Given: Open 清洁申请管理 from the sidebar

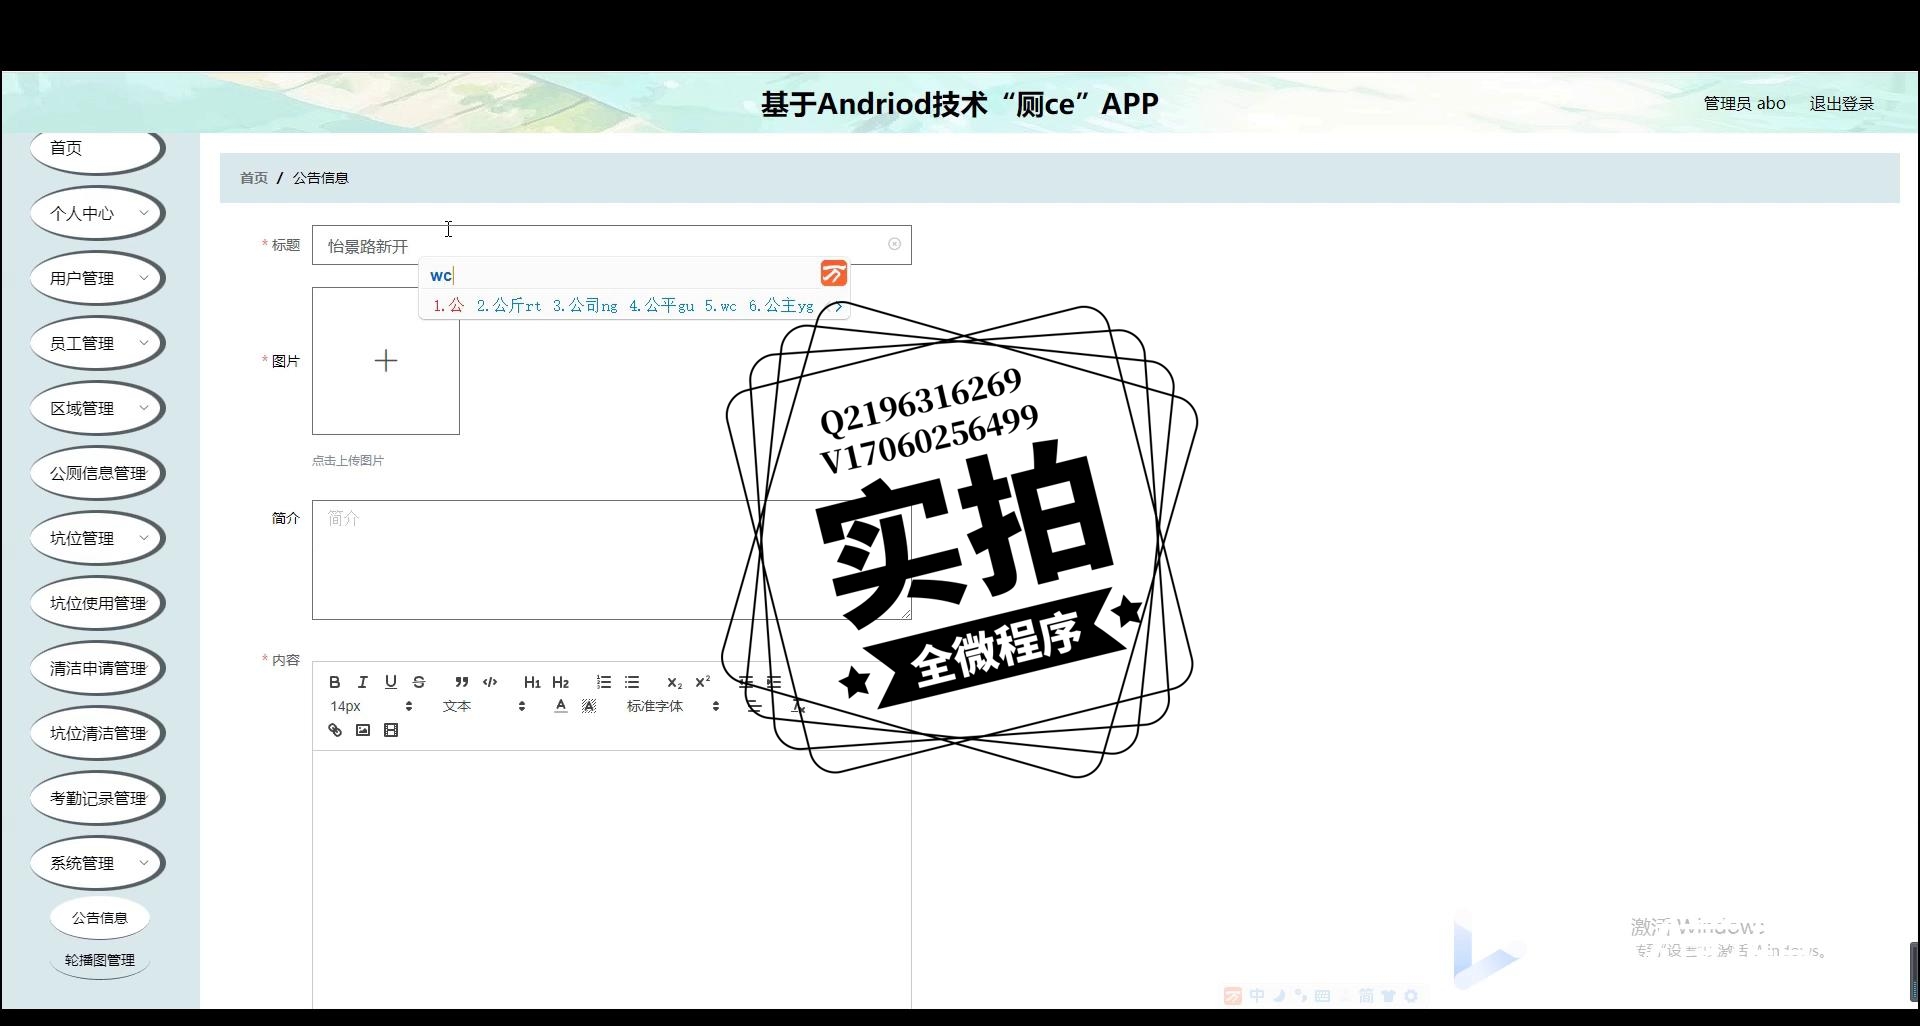Looking at the screenshot, I should coord(97,668).
